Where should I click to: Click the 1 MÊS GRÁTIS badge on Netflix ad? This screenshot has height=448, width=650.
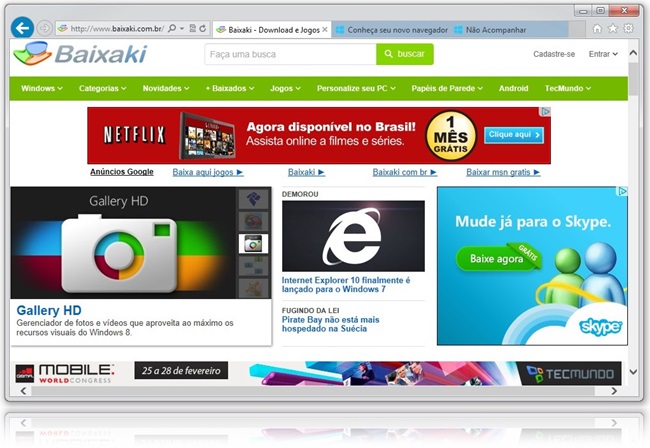coord(451,136)
